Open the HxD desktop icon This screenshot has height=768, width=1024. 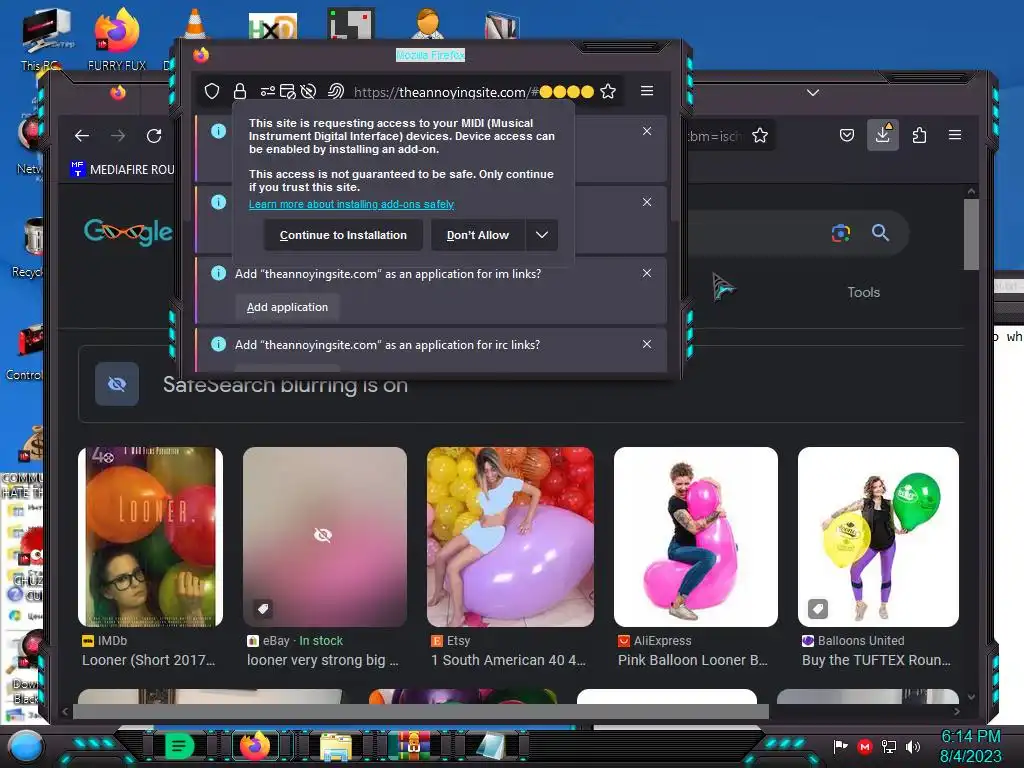pos(273,27)
